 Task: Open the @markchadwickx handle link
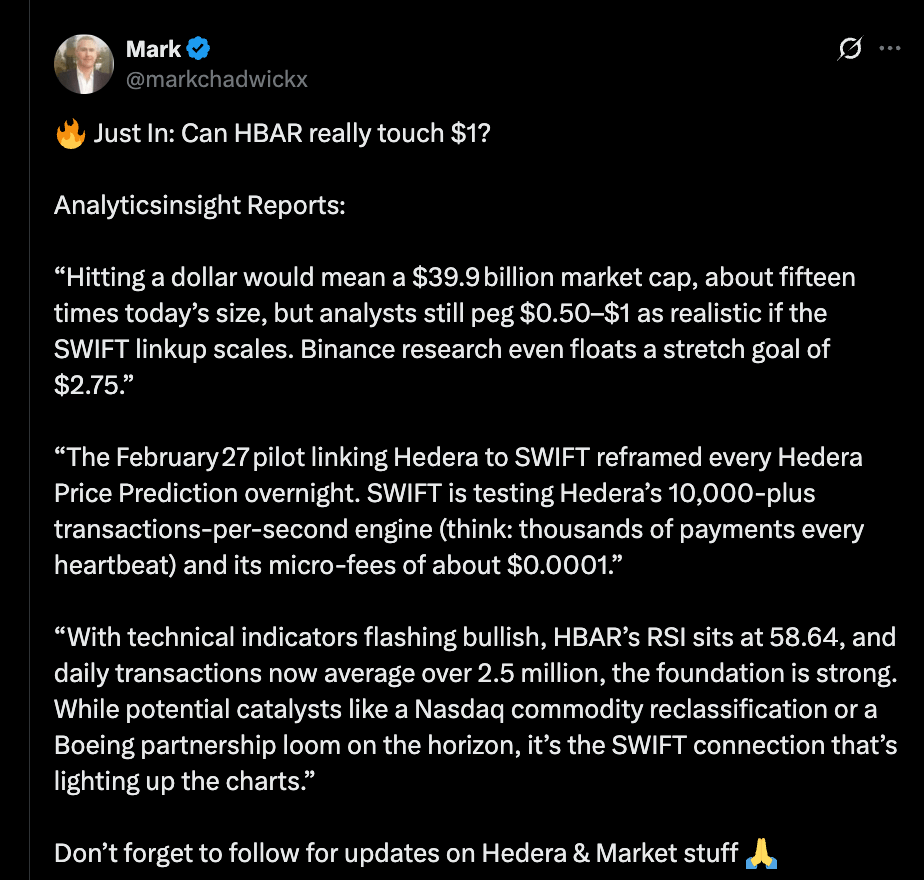[217, 80]
